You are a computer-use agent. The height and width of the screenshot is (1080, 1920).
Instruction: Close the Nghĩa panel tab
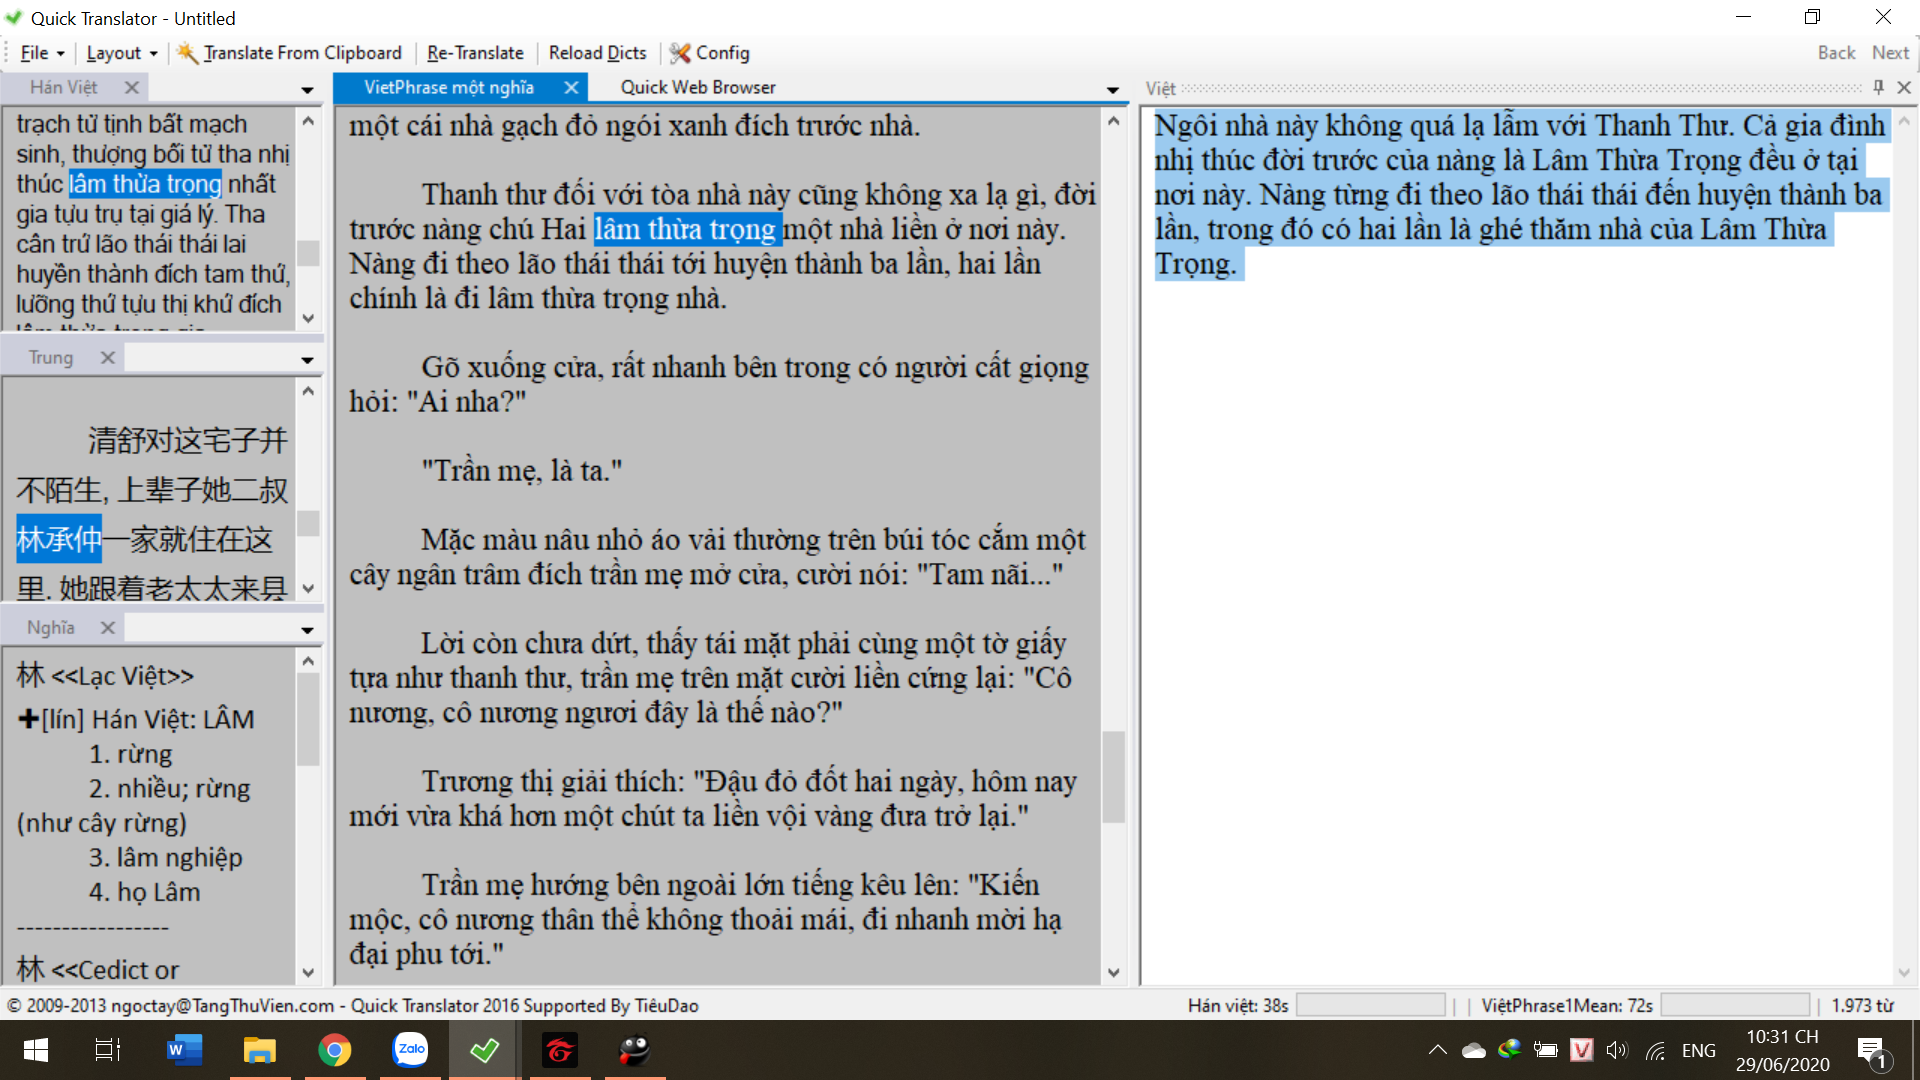tap(108, 628)
